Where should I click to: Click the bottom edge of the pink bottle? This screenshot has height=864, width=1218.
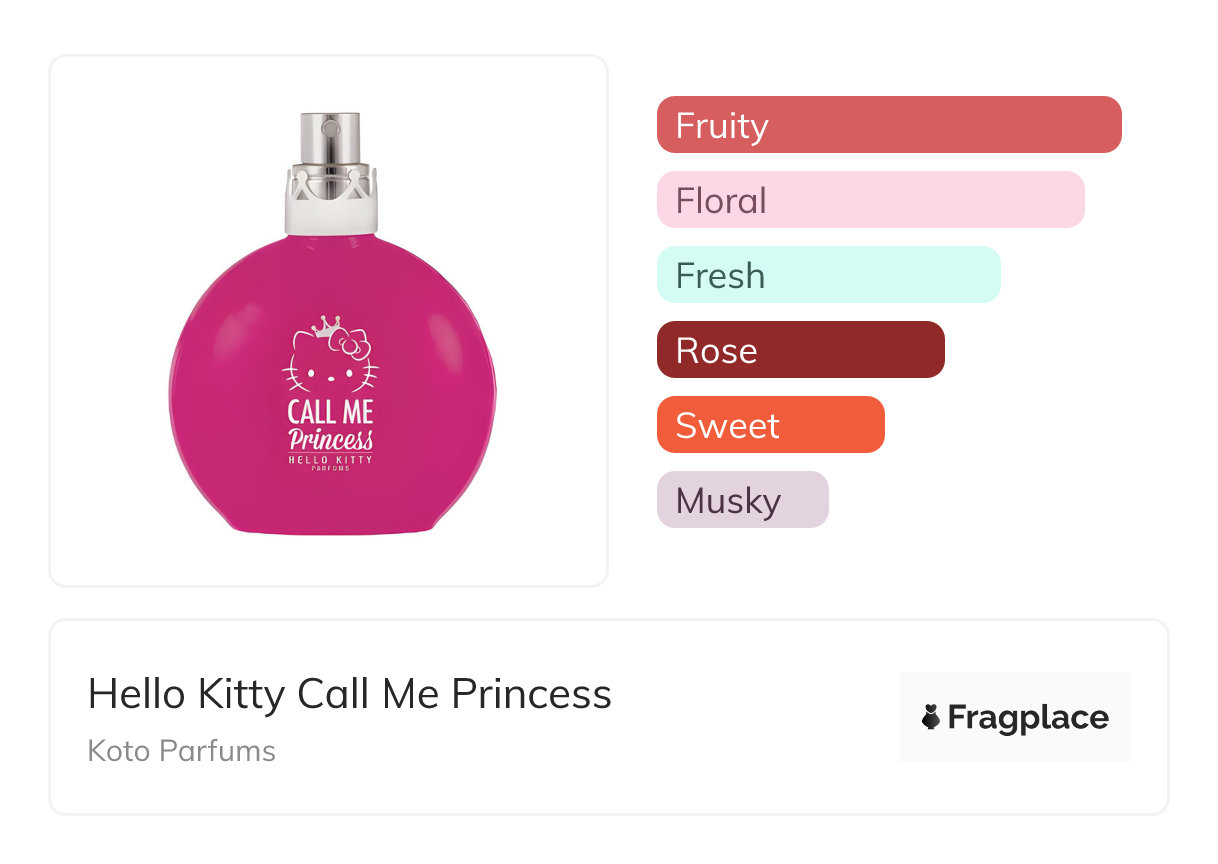click(330, 530)
